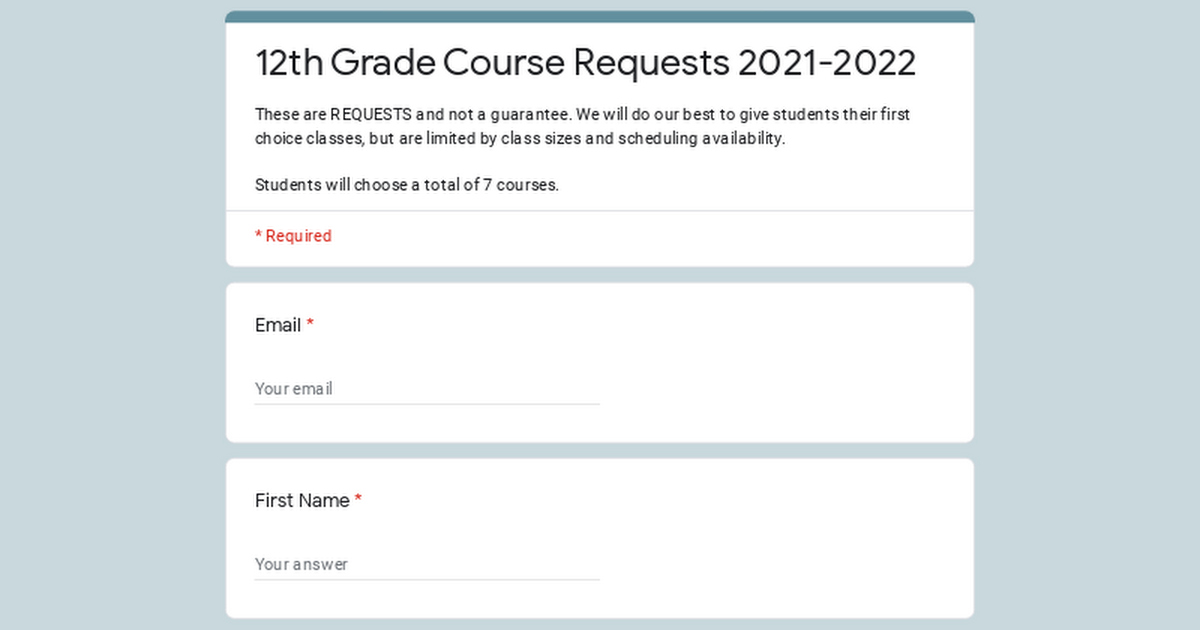Click the '2021-2022' part of the title
This screenshot has width=1200, height=630.
[827, 62]
